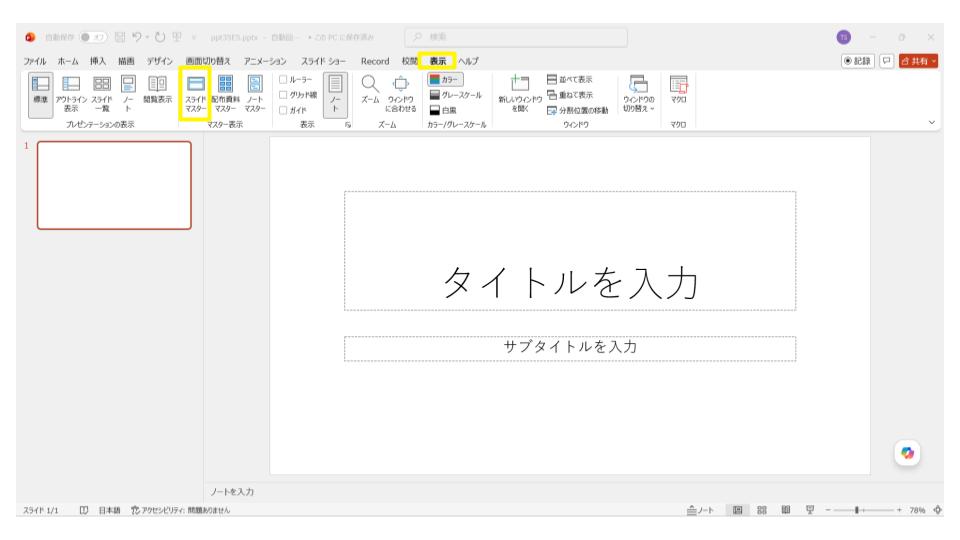This screenshot has height=540, width=960.
Task: Open the ノート notes page view in ribbon
Action: [128, 94]
